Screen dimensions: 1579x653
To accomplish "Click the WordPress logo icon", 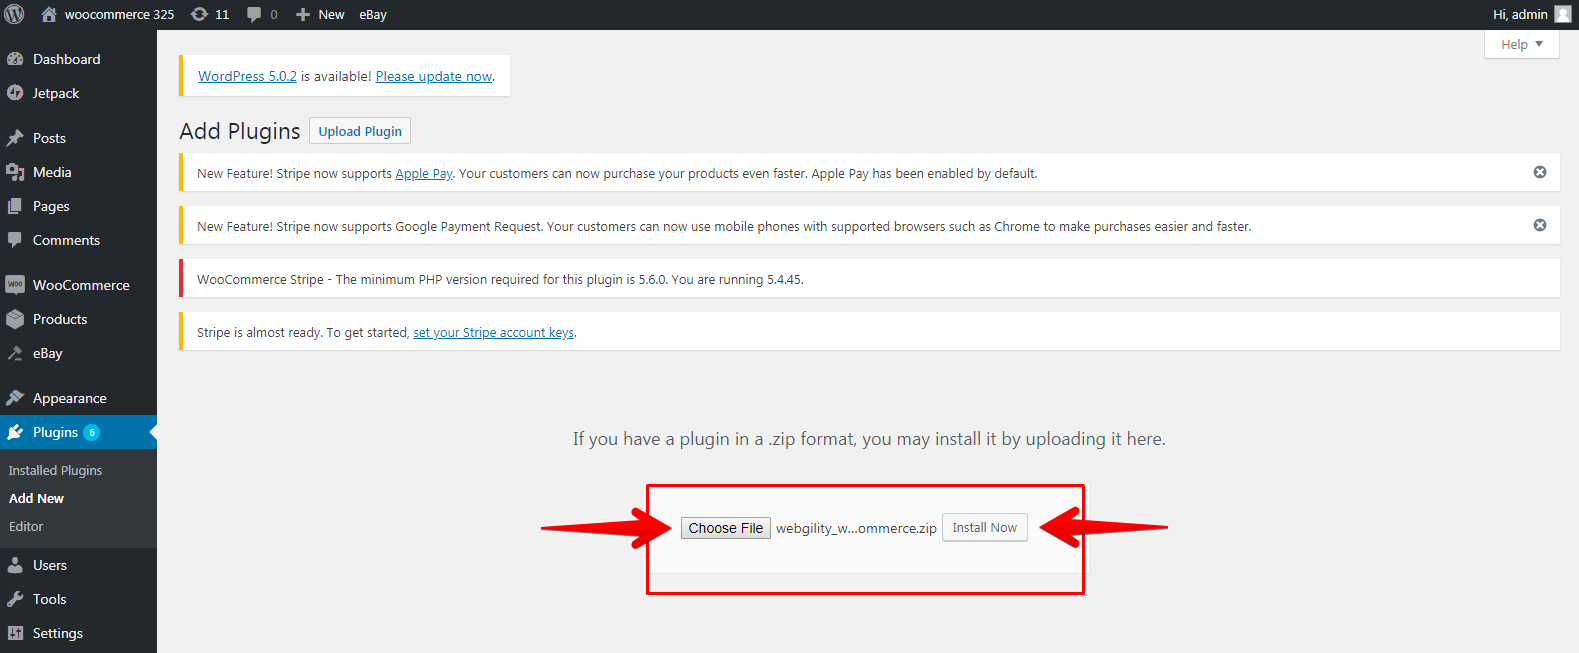I will click(x=15, y=14).
